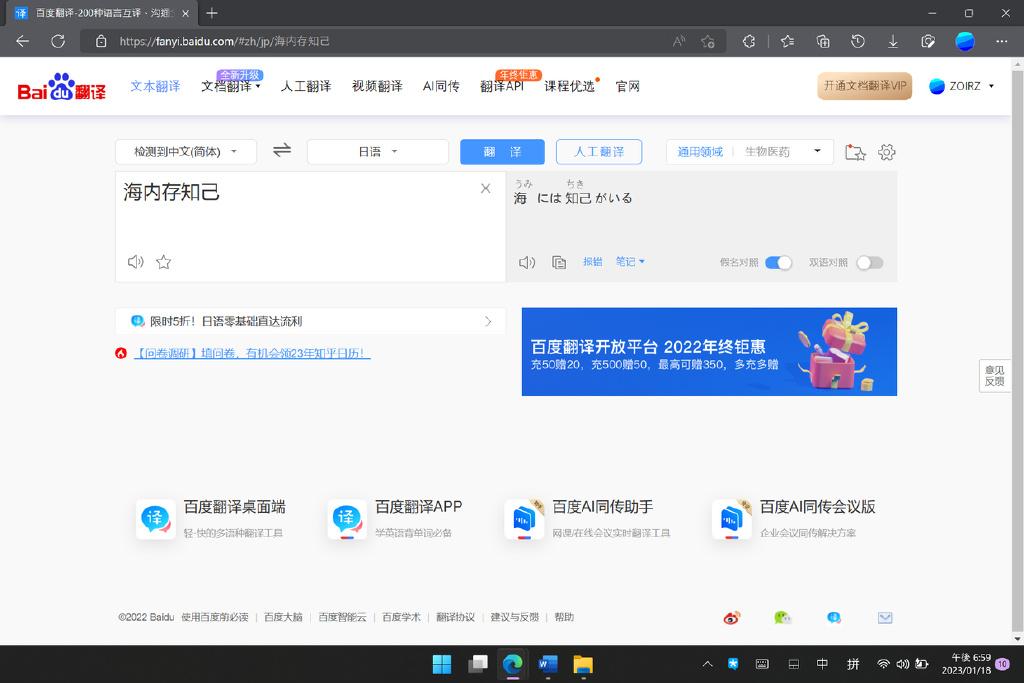1024x683 pixels.
Task: Play source text audio speaker icon
Action: [x=135, y=262]
